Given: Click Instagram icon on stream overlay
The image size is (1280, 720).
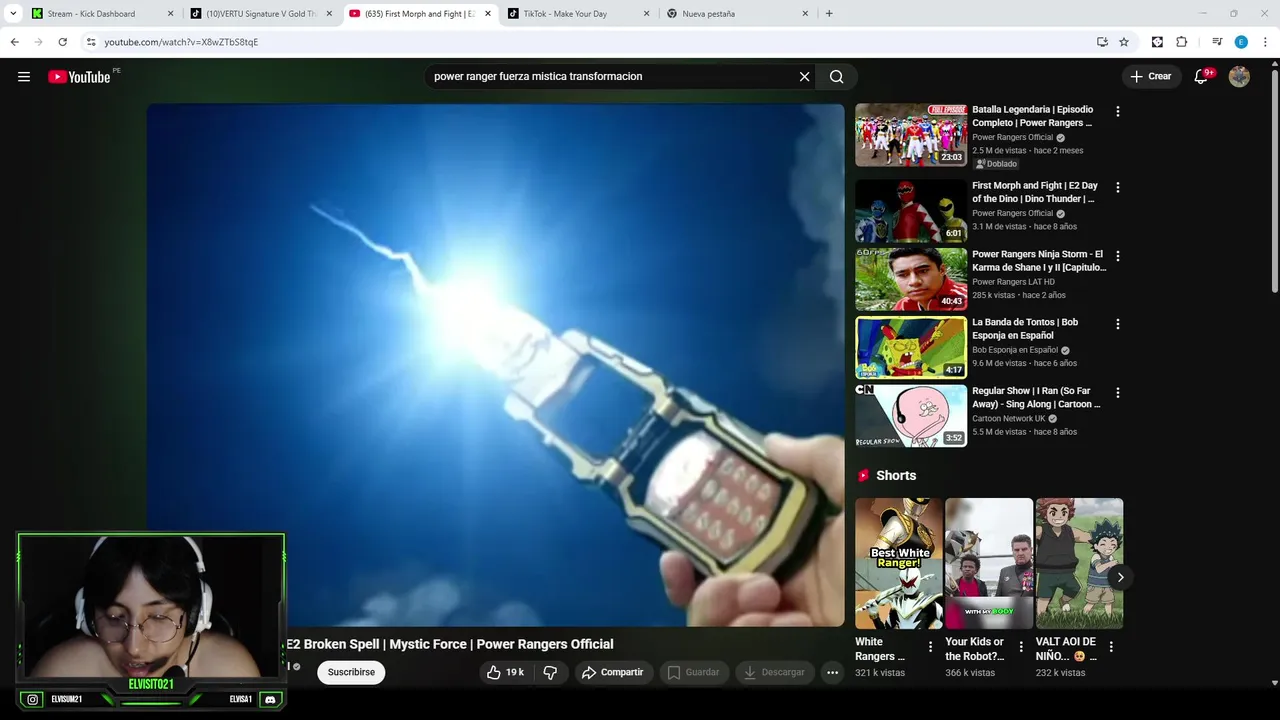Looking at the screenshot, I should tap(33, 700).
